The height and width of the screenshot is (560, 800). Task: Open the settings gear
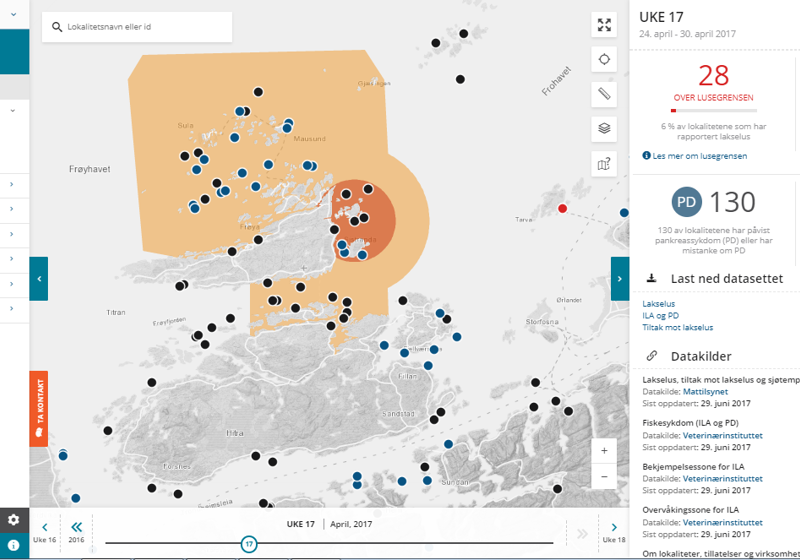(14, 520)
